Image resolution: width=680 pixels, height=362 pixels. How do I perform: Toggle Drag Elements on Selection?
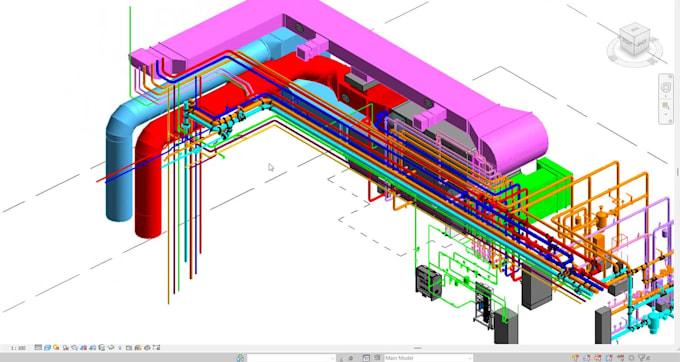pos(621,358)
